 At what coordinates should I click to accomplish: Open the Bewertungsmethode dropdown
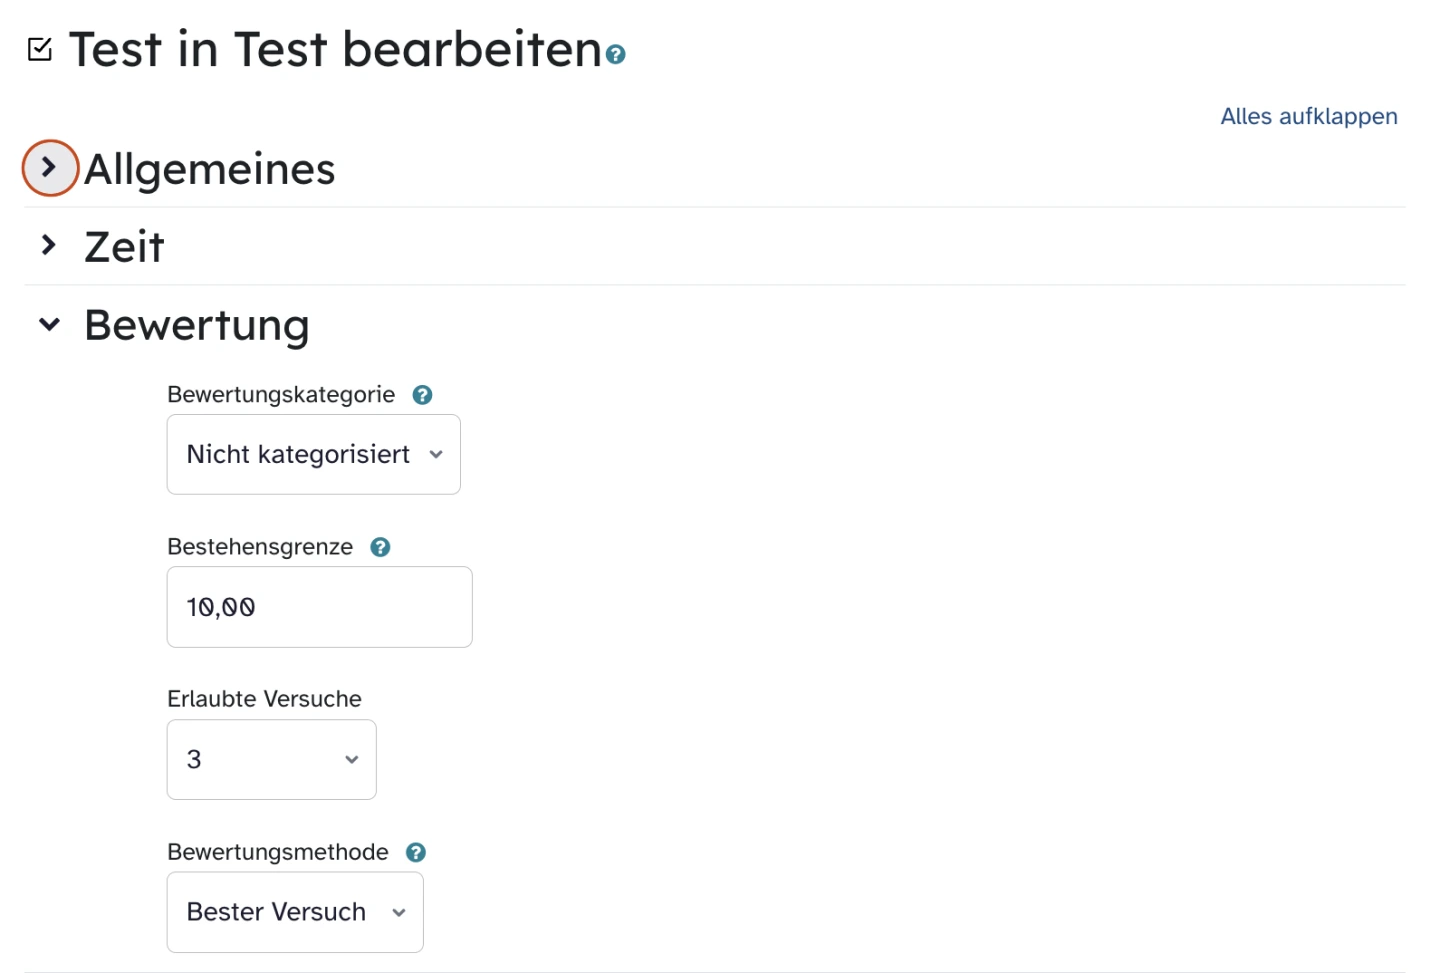[295, 912]
